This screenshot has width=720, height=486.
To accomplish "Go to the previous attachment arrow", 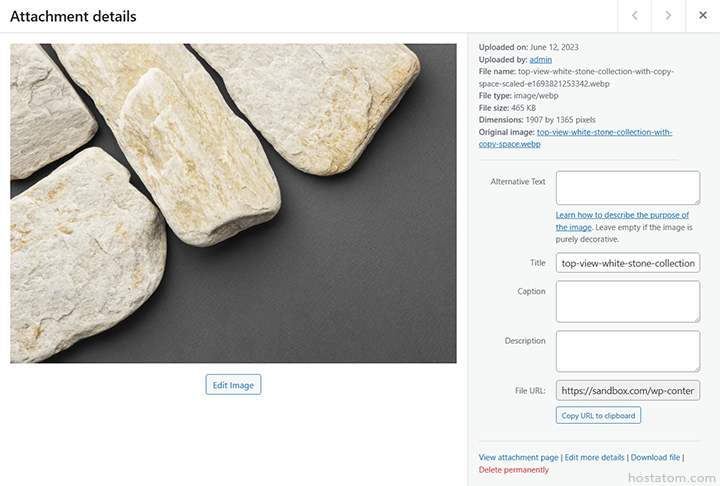I will [634, 16].
